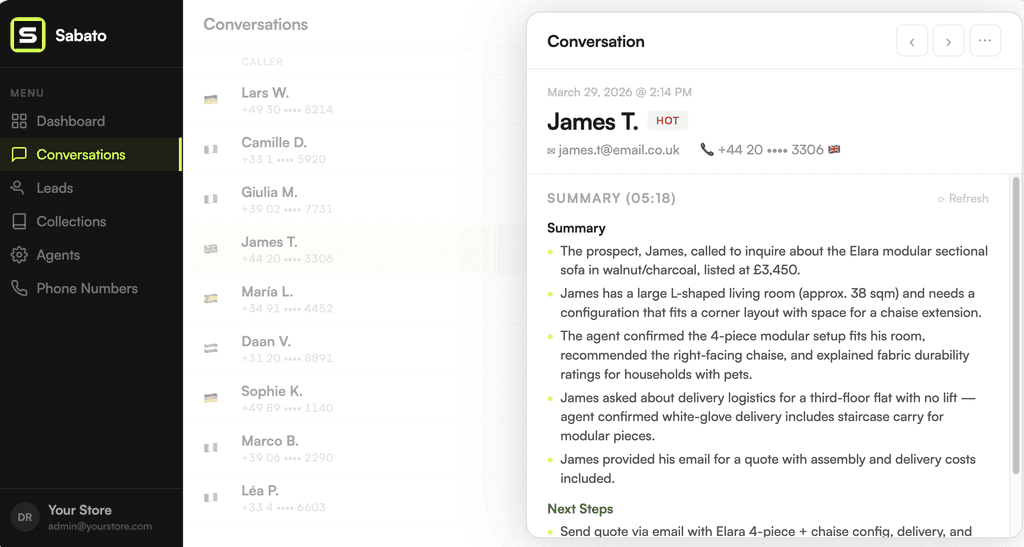Click the Sabato logo icon

[28, 35]
